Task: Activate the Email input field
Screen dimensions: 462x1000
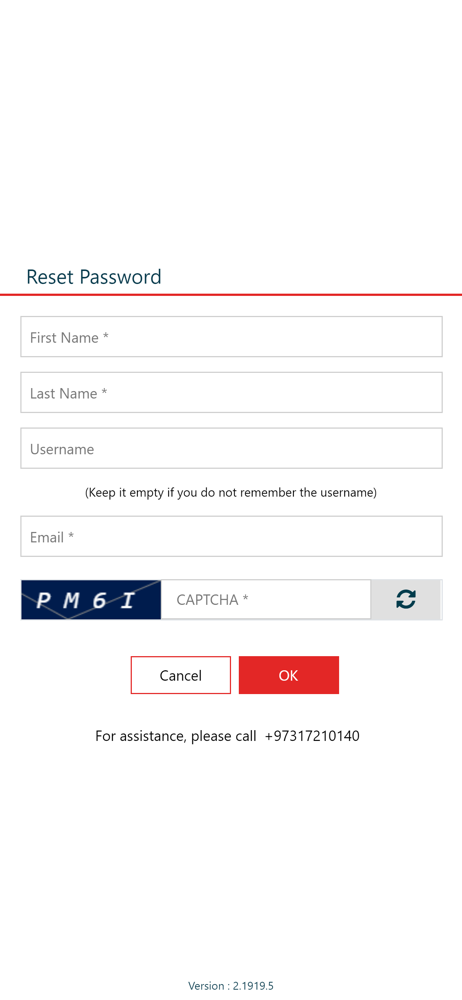Action: coord(231,536)
